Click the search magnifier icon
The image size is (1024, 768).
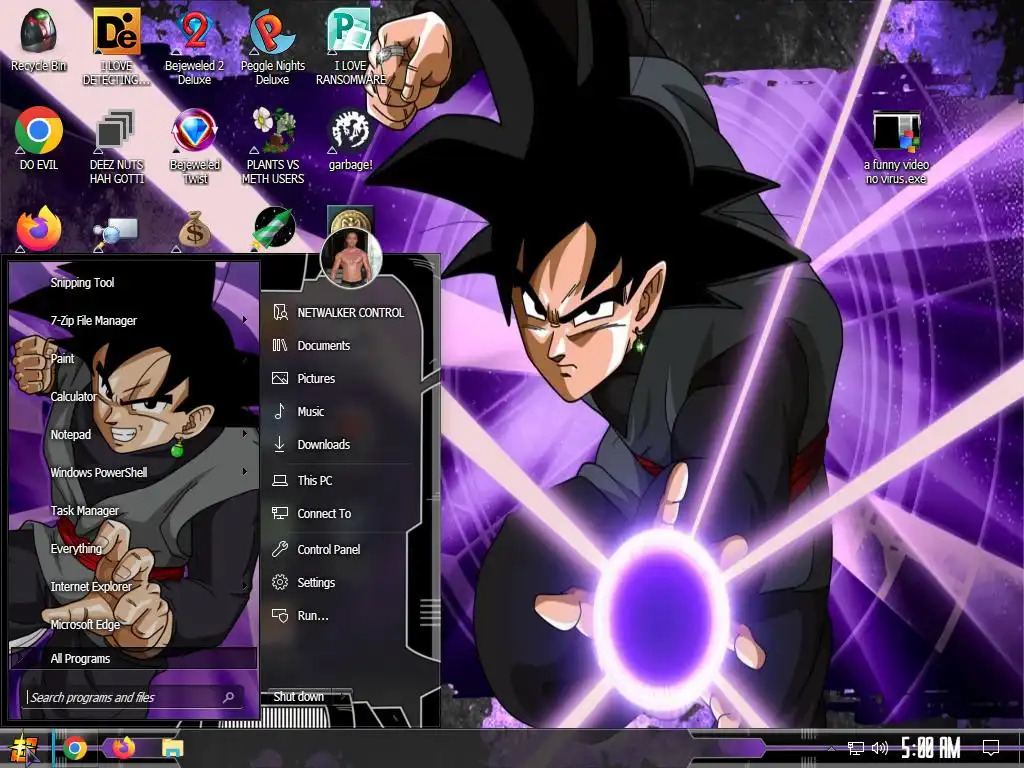coord(229,697)
